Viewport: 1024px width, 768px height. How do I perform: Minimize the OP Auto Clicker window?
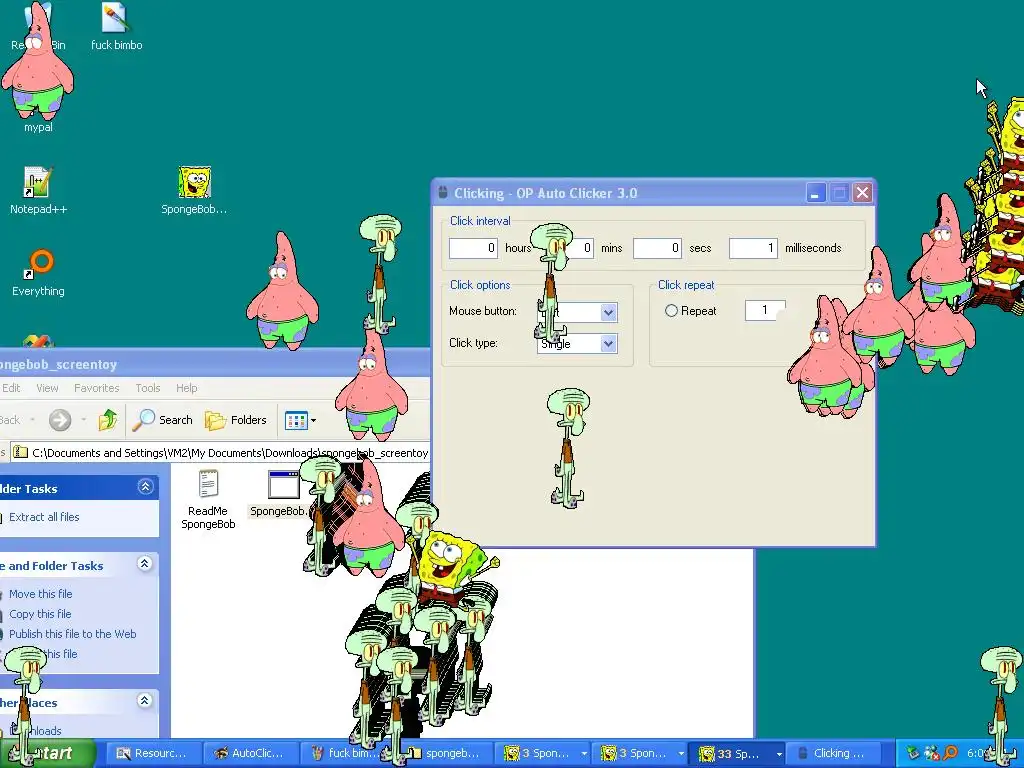click(x=816, y=193)
